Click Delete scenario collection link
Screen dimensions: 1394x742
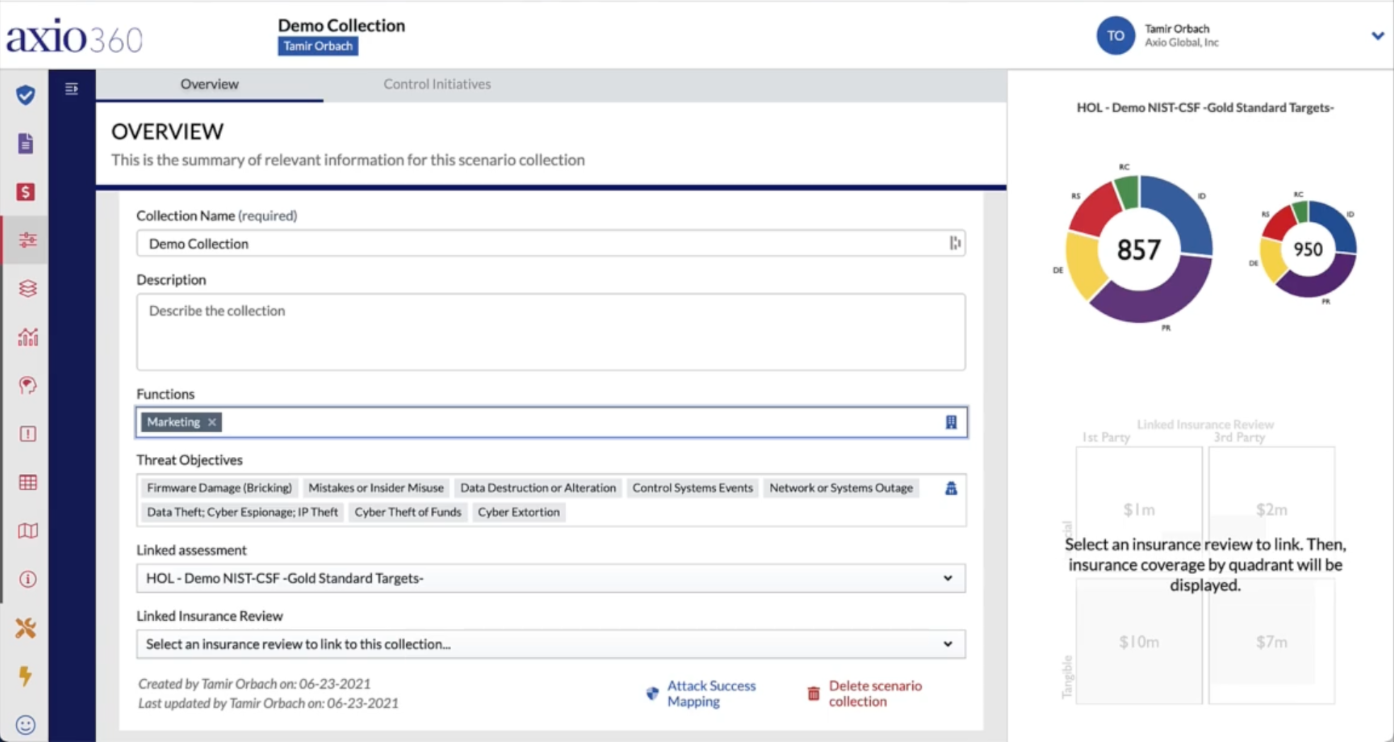pyautogui.click(x=875, y=693)
